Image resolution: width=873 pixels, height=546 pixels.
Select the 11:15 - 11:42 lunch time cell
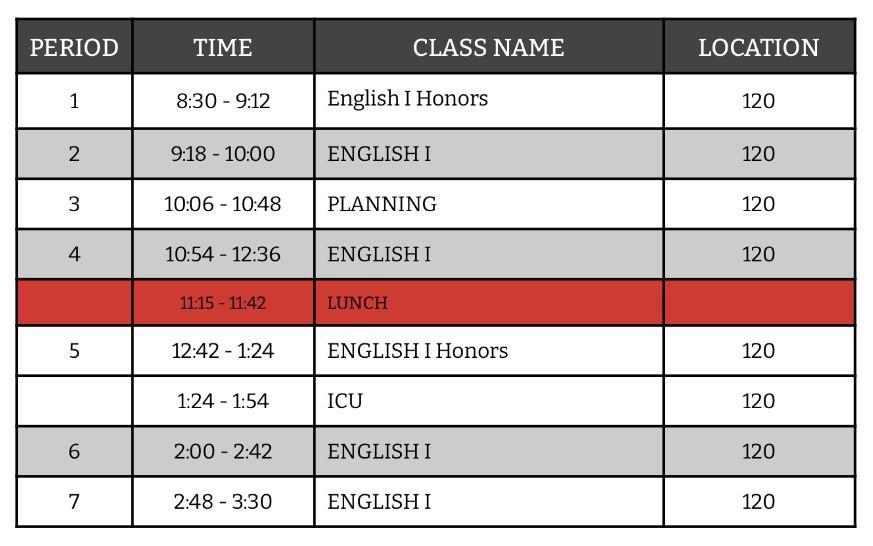tap(223, 303)
